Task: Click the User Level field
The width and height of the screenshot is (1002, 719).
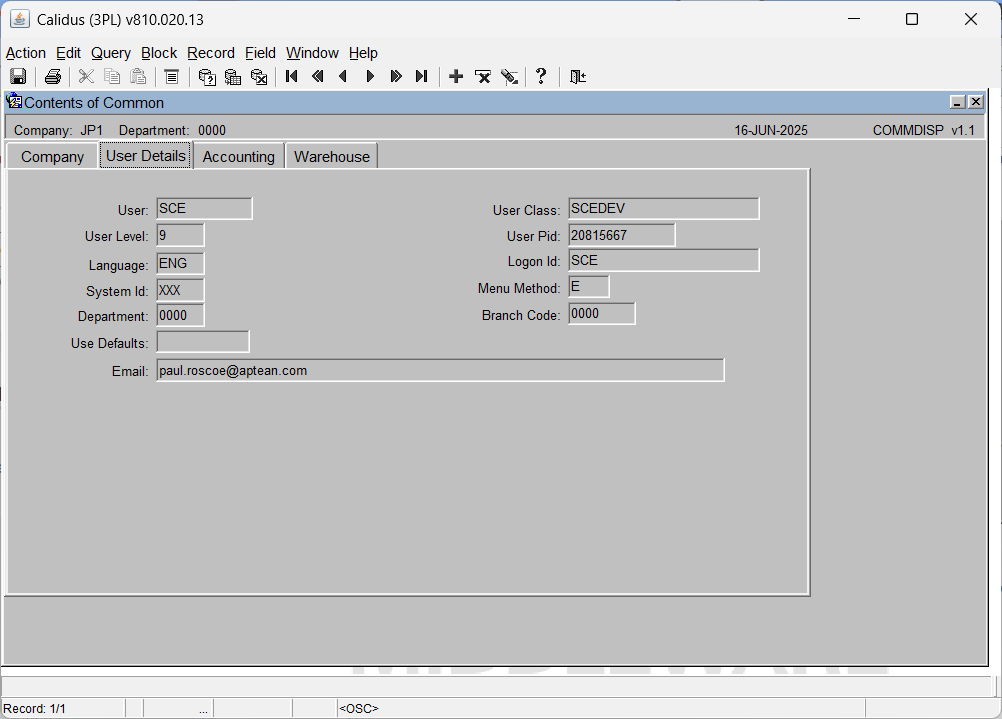Action: tap(180, 235)
